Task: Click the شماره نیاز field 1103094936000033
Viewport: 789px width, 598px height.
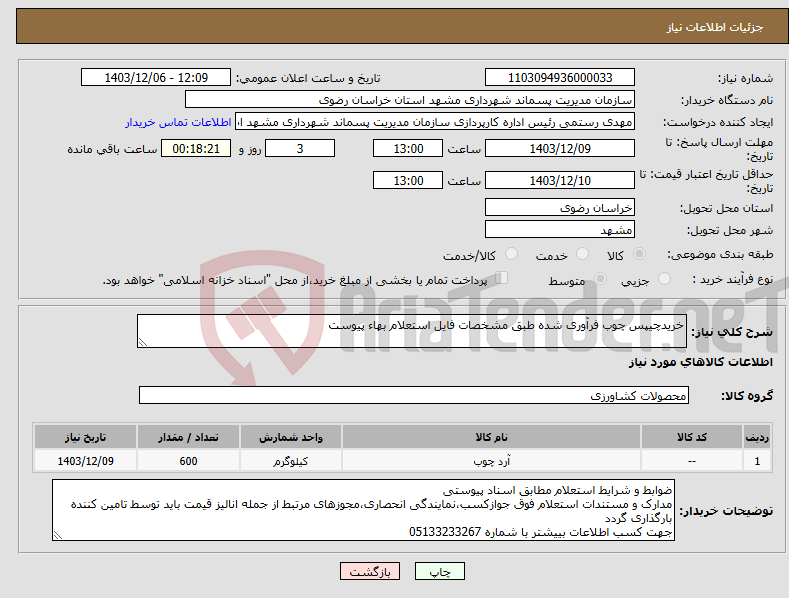Action: pos(560,78)
